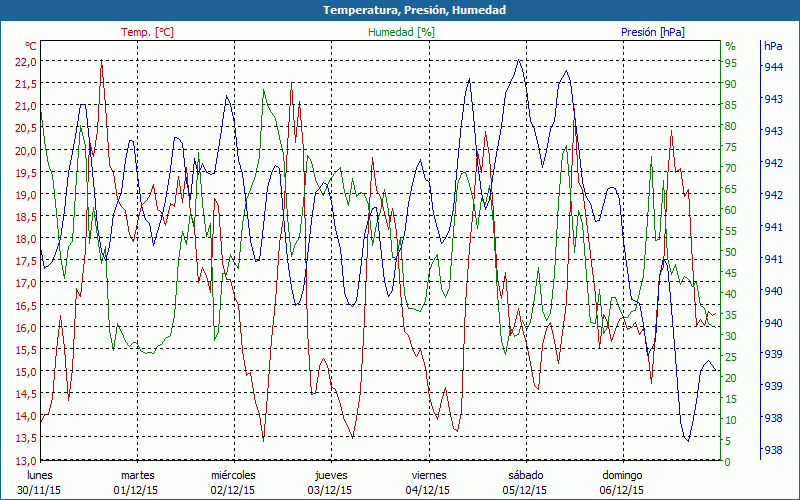Viewport: 800px width, 500px height.
Task: Select the red Temp. [ºC] legend label
Action: point(147,32)
